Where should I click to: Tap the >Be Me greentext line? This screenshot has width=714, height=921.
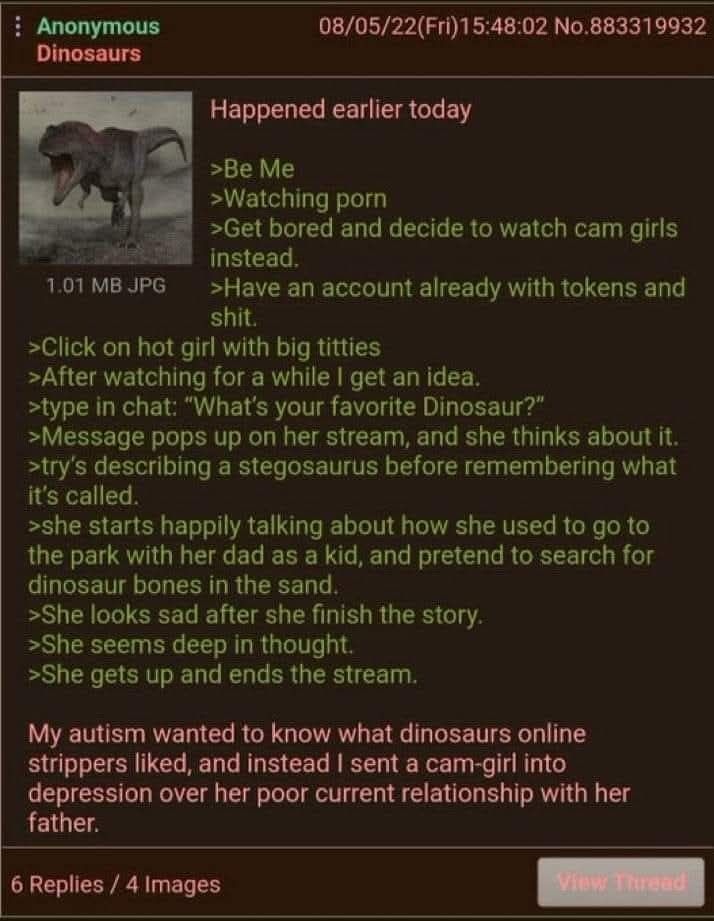click(252, 169)
